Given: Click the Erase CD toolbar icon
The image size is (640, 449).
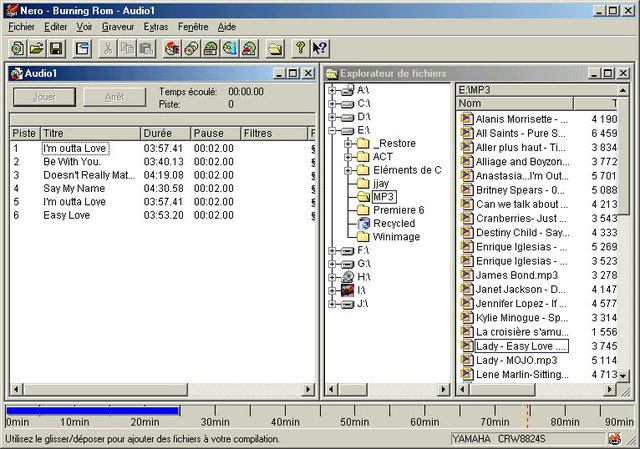Looking at the screenshot, I should [250, 49].
